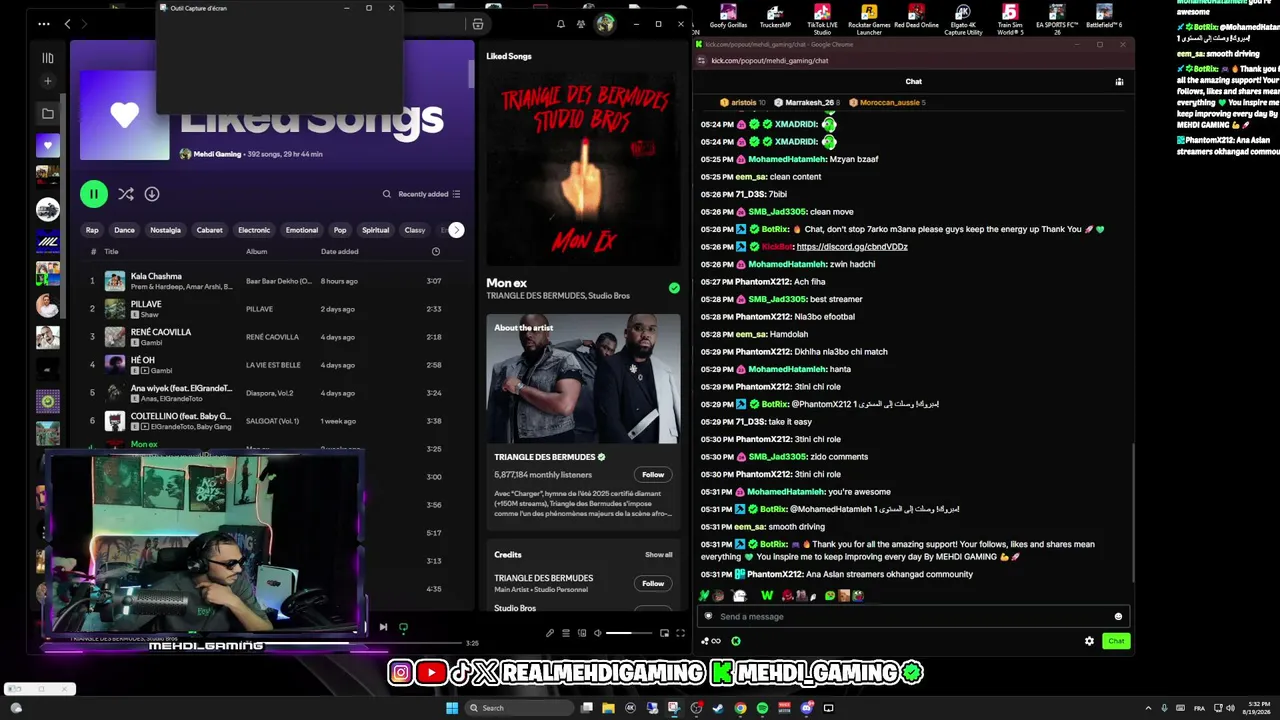Open Kick chat settings gear
This screenshot has width=1280, height=720.
[x=1089, y=641]
